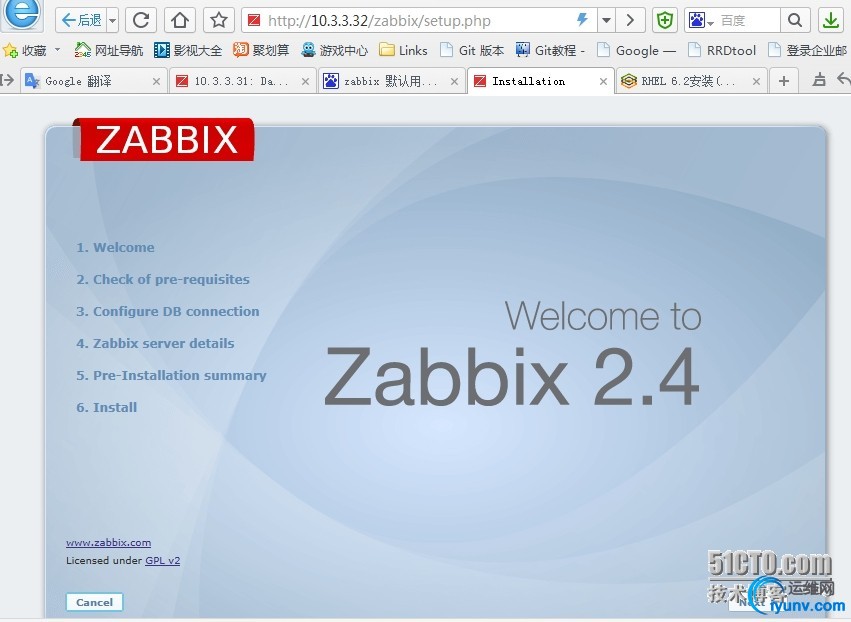Click the search magnifier icon
Viewport: 851px width, 622px height.
tap(795, 21)
